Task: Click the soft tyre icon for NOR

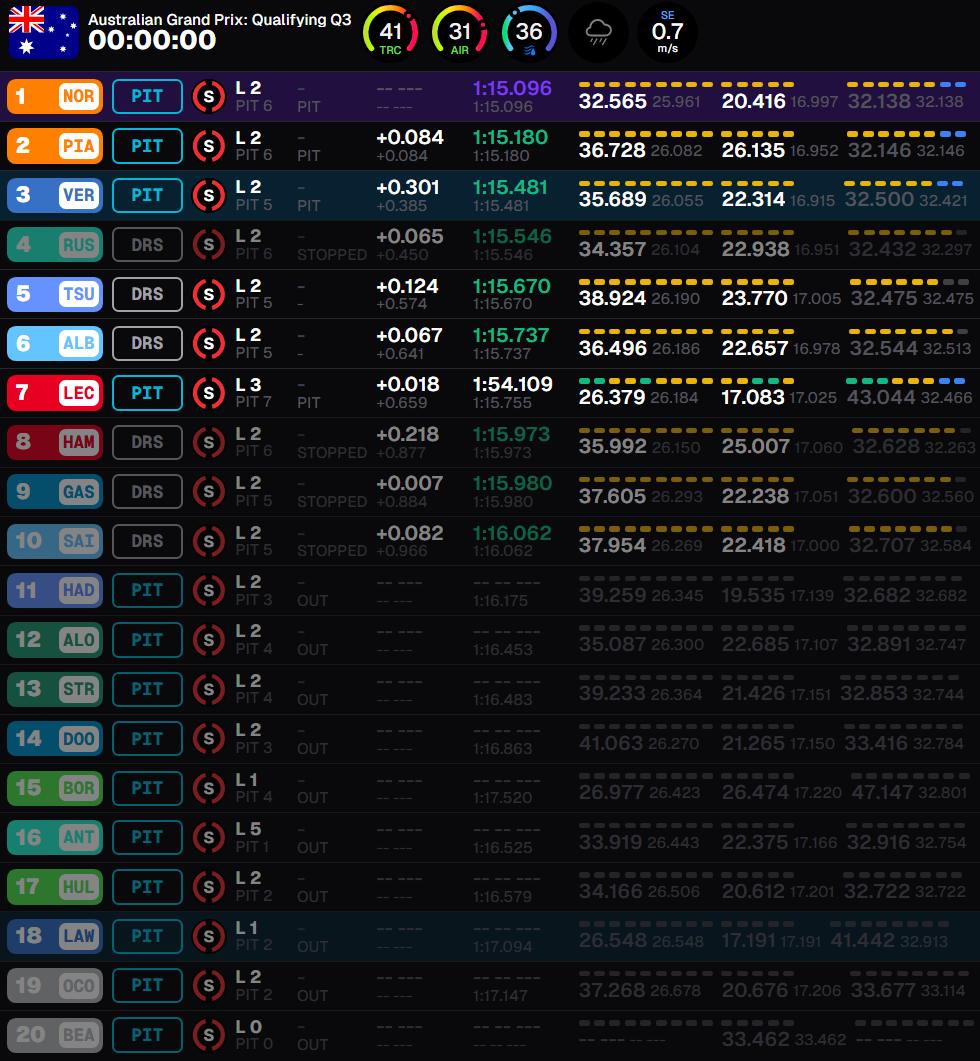Action: 208,97
